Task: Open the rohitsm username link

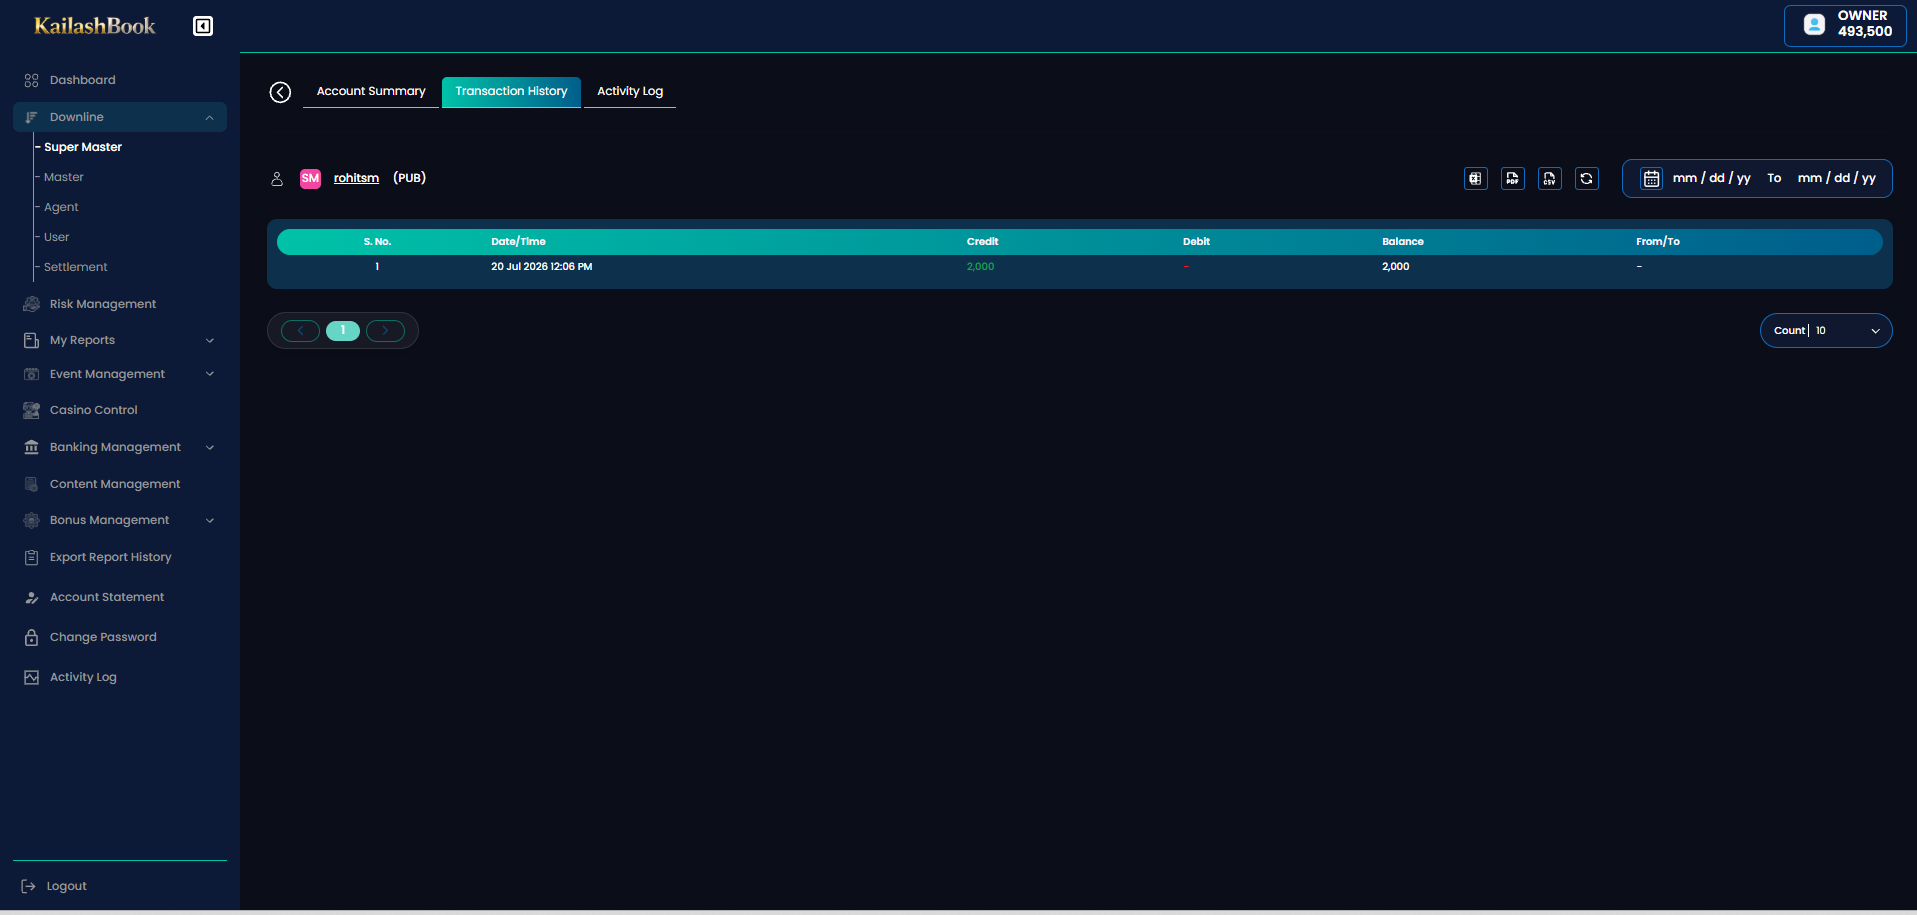Action: pos(356,179)
